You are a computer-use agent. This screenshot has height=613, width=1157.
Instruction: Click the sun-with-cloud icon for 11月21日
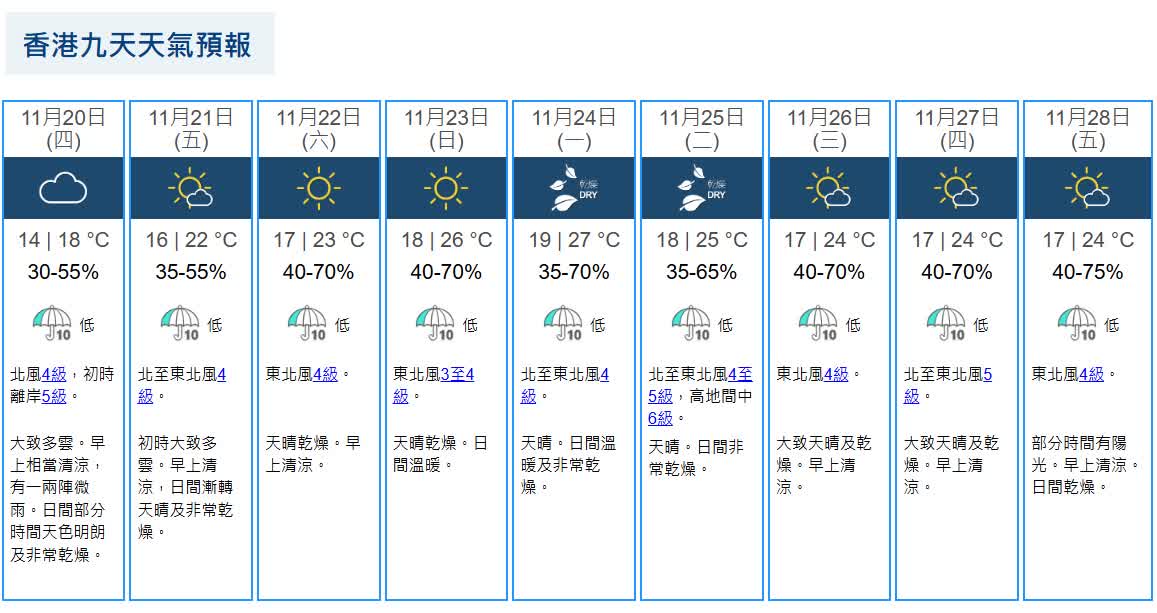click(x=191, y=187)
